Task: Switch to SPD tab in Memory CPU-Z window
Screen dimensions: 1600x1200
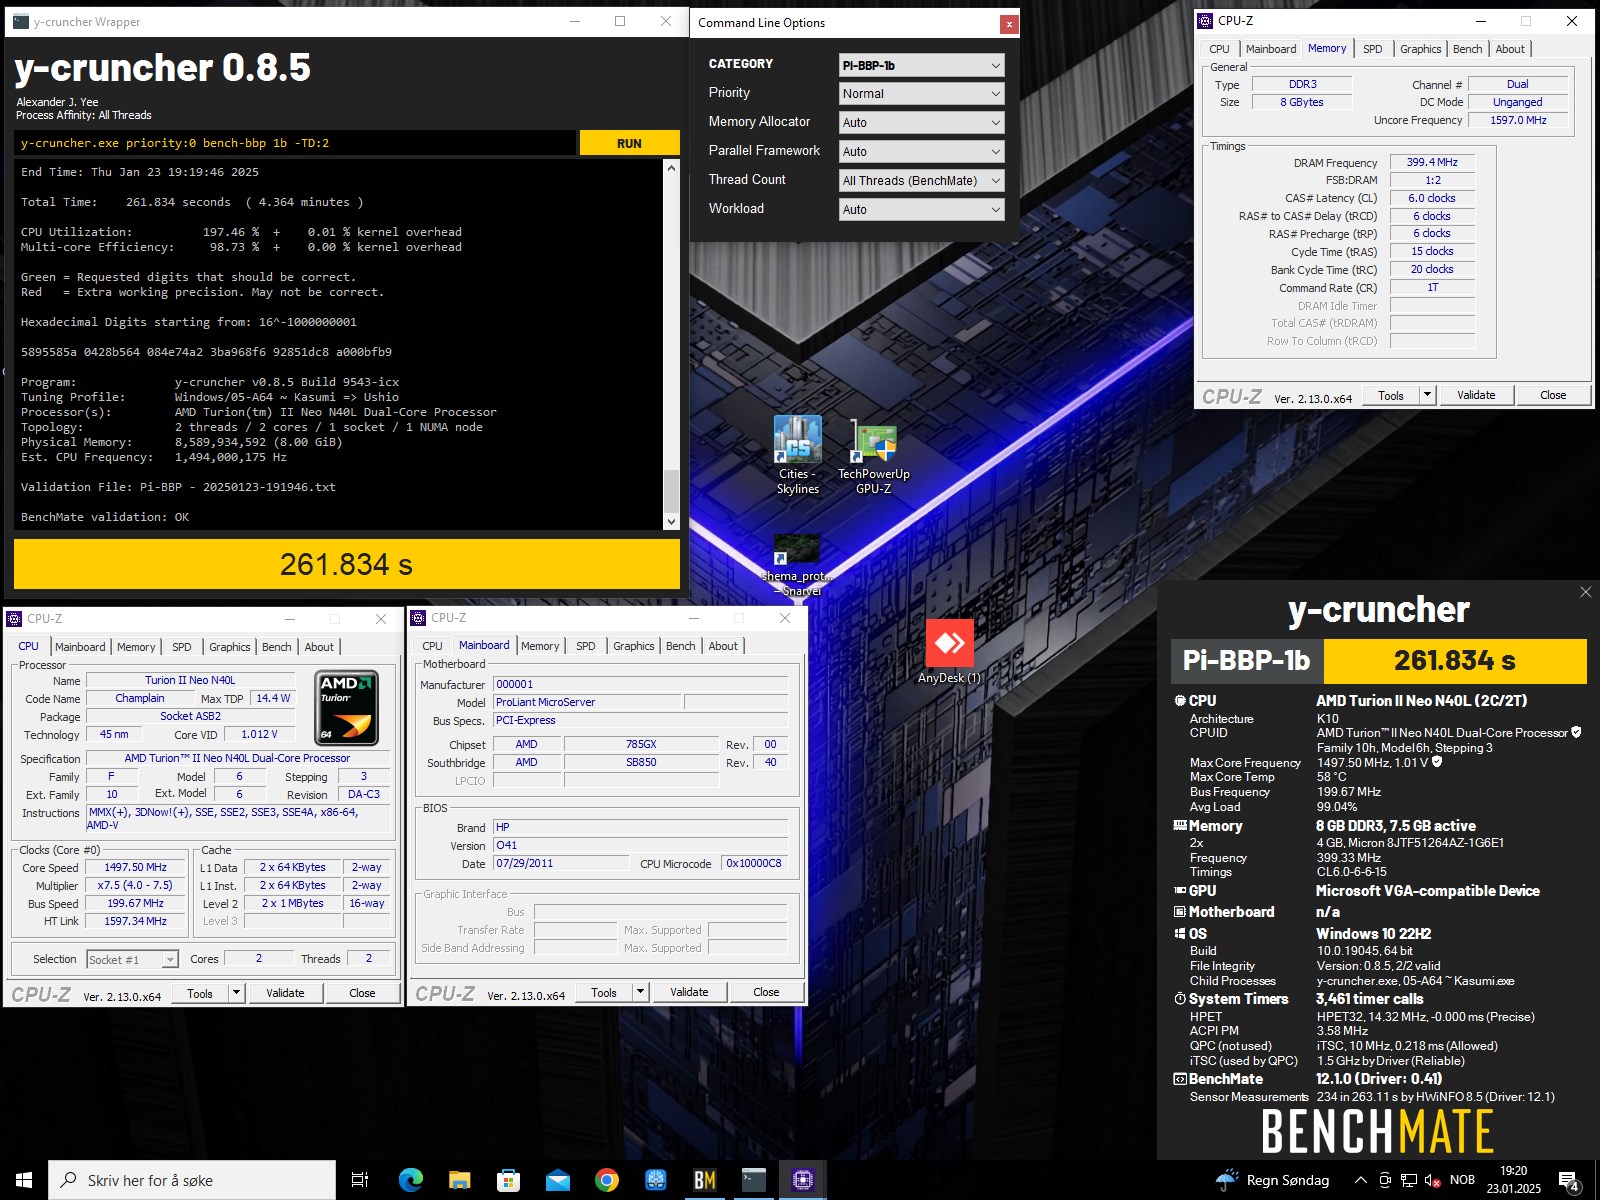Action: (1372, 49)
